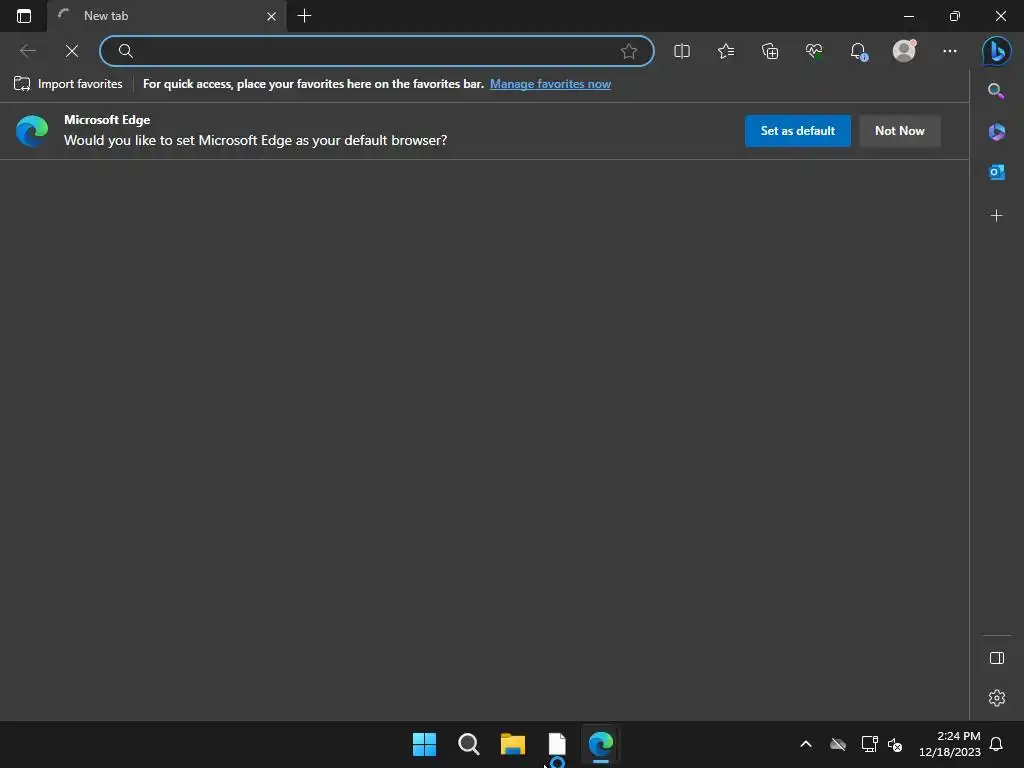Open OneDrive tray icon

[838, 744]
